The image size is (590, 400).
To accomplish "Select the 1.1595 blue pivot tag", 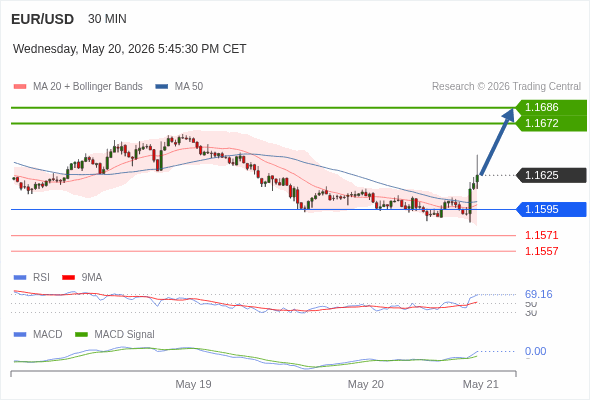I will 551,209.
